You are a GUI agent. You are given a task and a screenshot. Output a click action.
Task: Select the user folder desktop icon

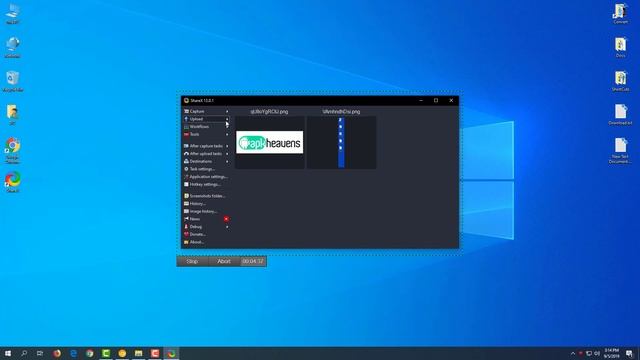(13, 115)
